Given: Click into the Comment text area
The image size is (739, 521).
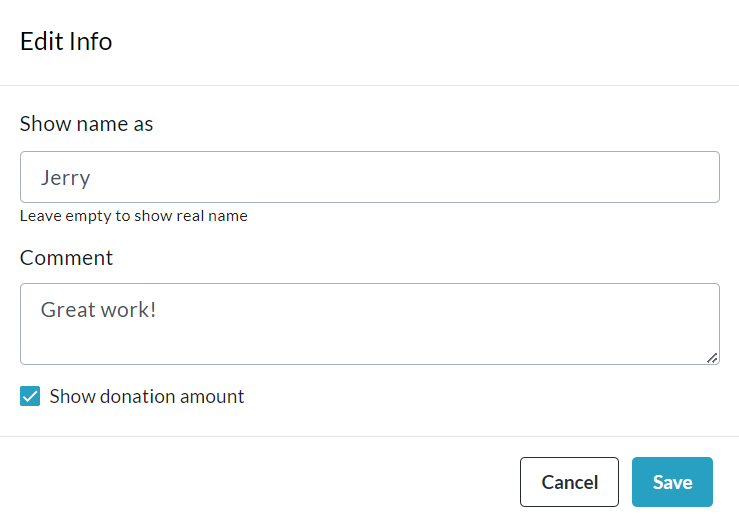Looking at the screenshot, I should tap(369, 323).
